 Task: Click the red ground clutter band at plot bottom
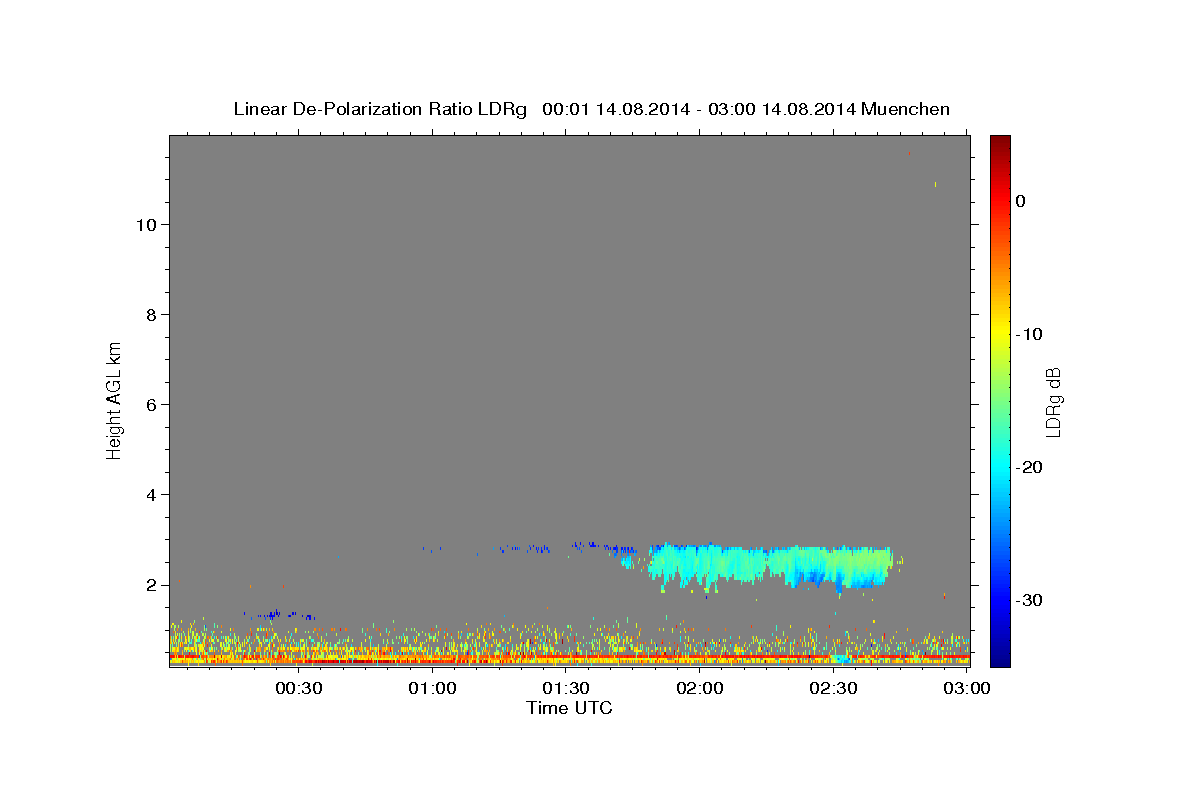569,659
